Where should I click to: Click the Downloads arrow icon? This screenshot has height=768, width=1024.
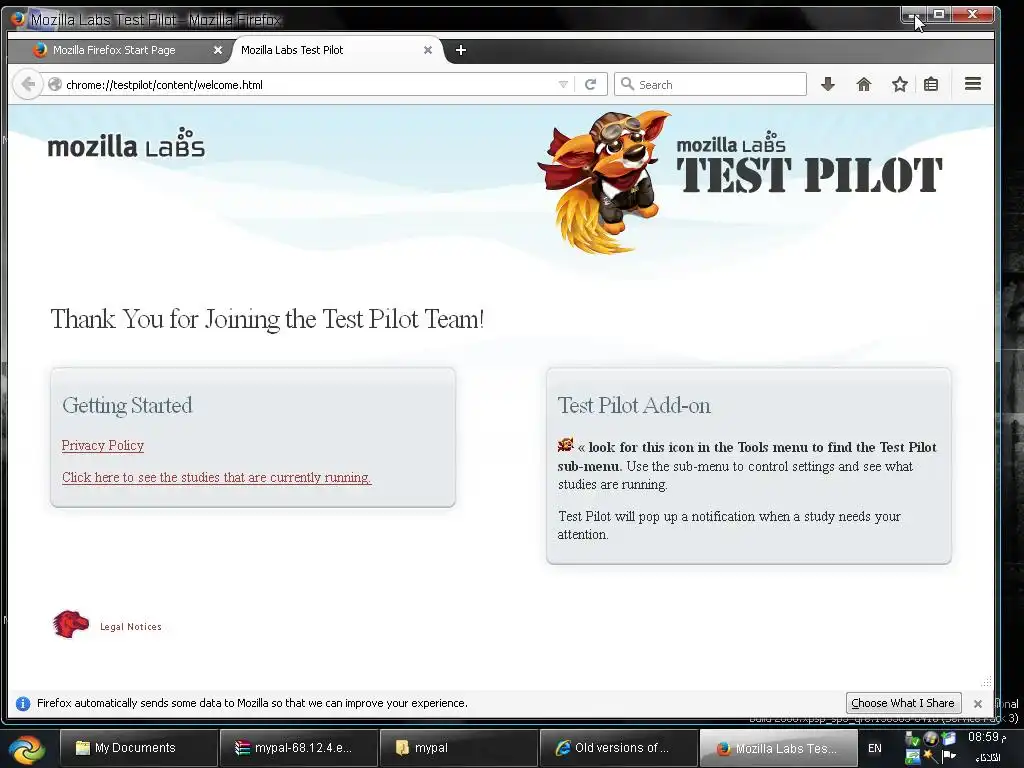click(x=827, y=84)
